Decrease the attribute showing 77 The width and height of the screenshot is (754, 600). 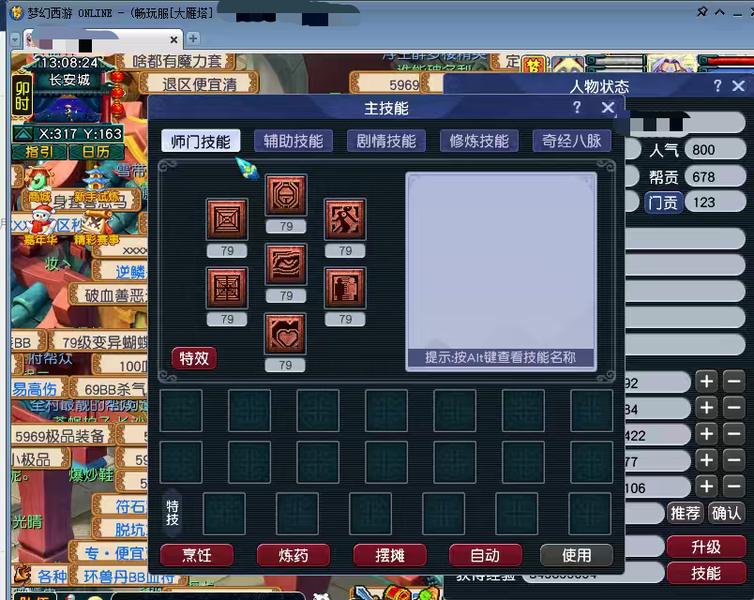[734, 461]
